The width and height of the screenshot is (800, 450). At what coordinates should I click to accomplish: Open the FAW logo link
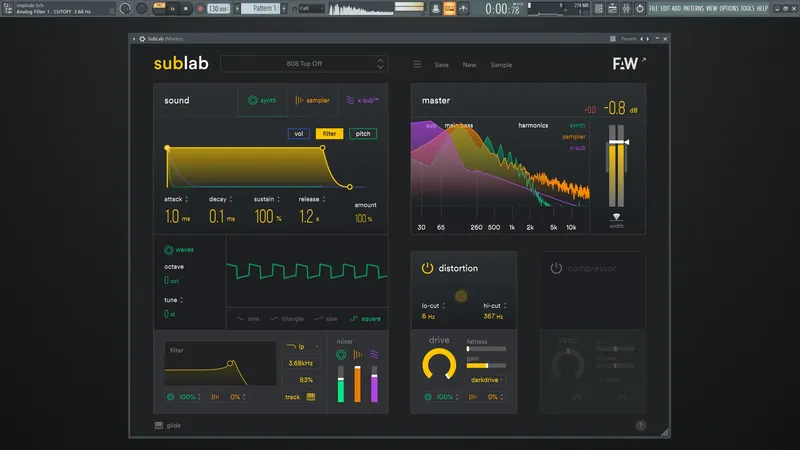(x=629, y=63)
